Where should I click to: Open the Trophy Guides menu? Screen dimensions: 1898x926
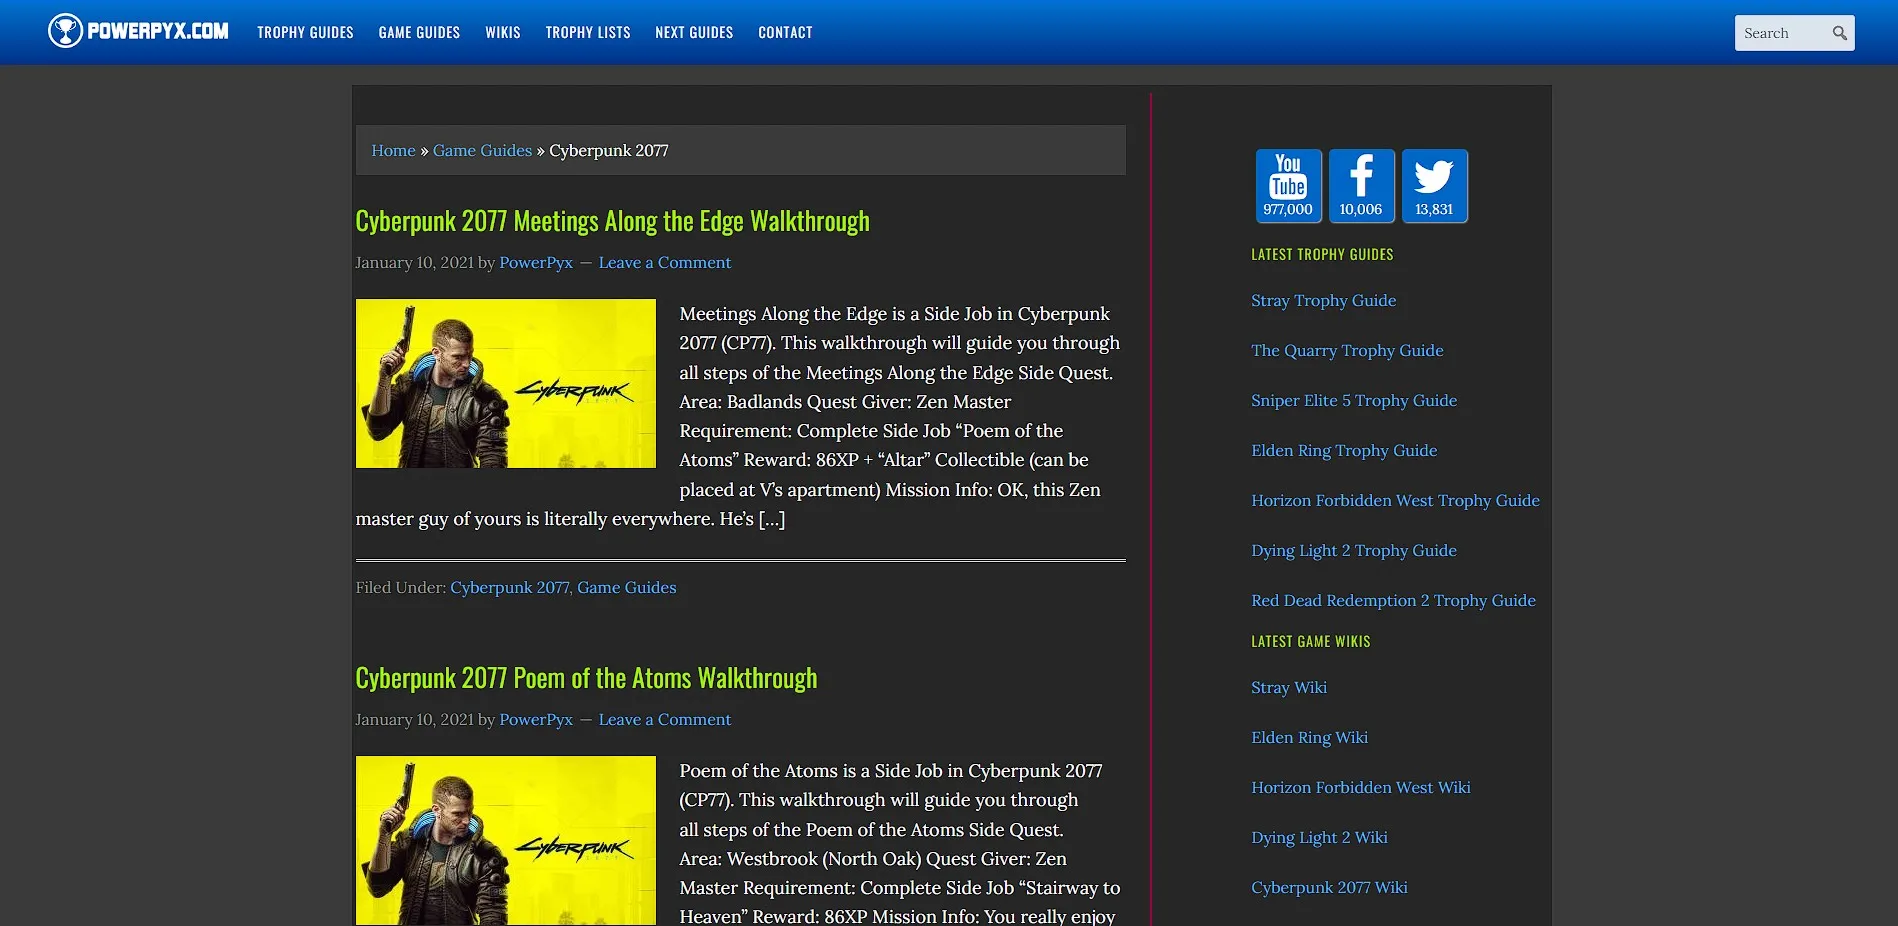pos(305,32)
